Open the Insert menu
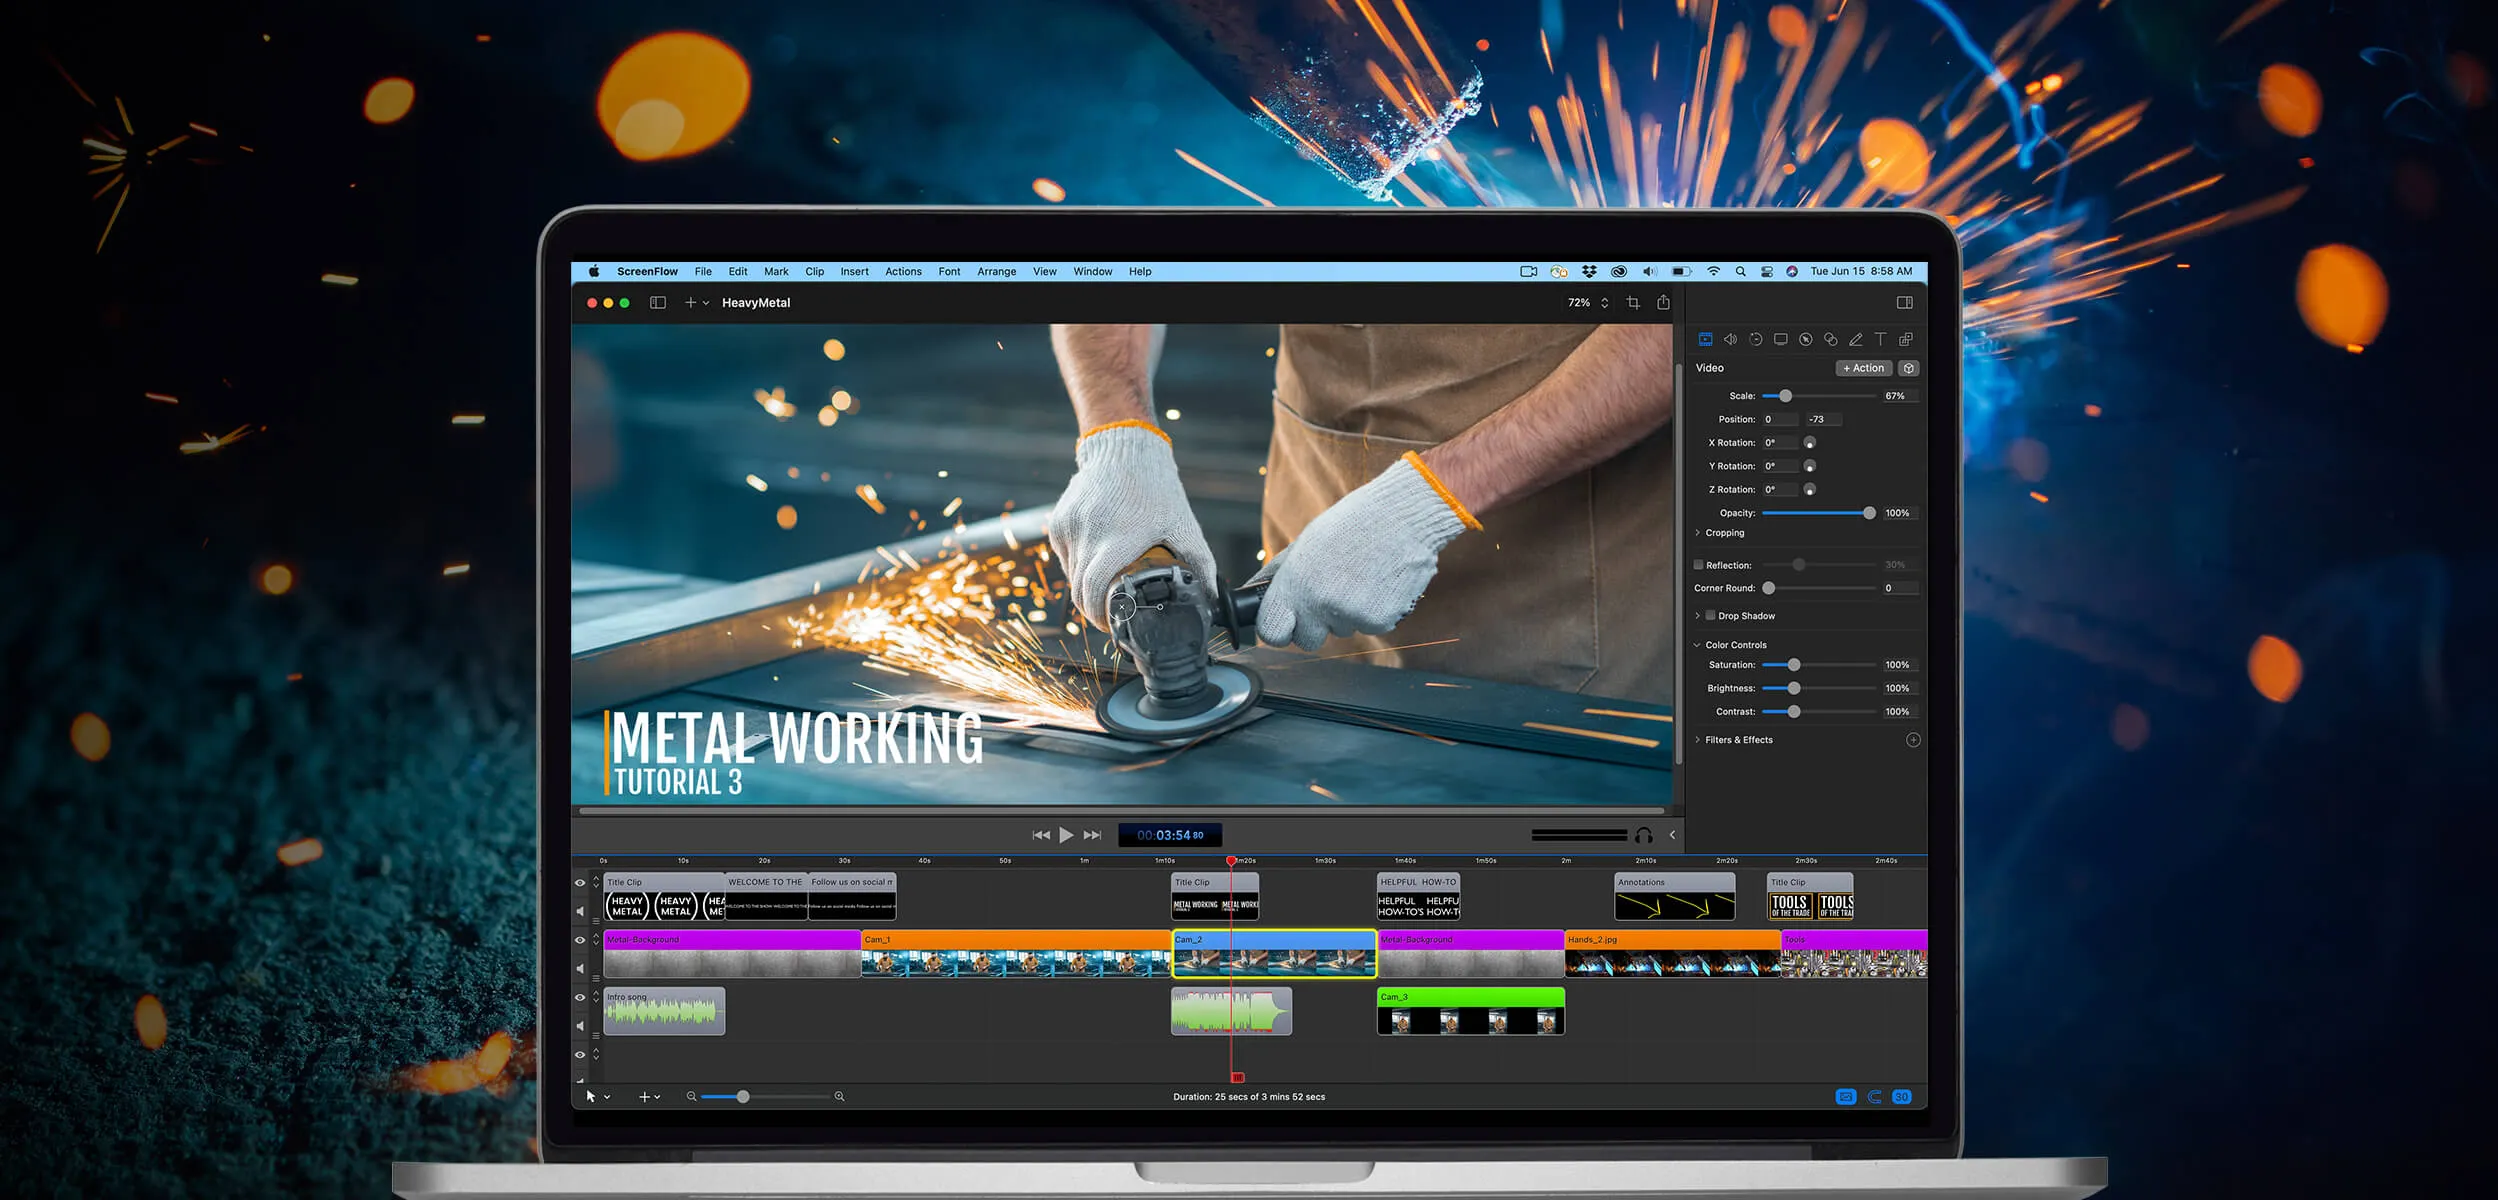This screenshot has height=1200, width=2498. [855, 271]
